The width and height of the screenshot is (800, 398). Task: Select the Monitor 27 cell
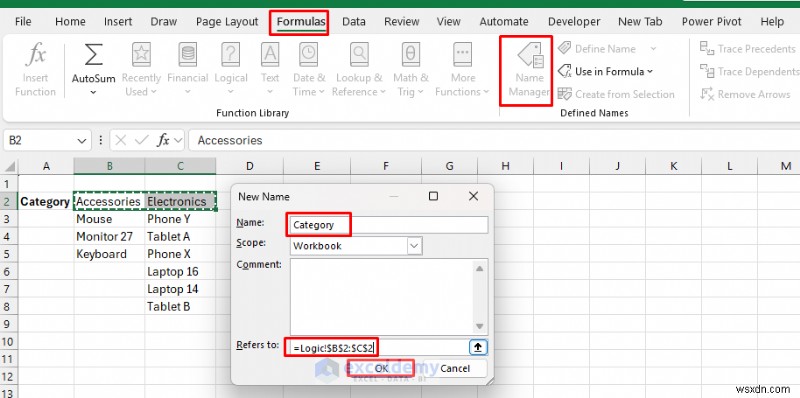(109, 237)
